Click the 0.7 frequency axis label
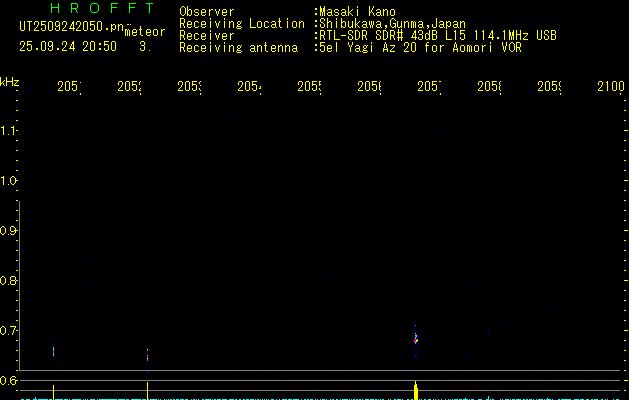 tap(8, 331)
